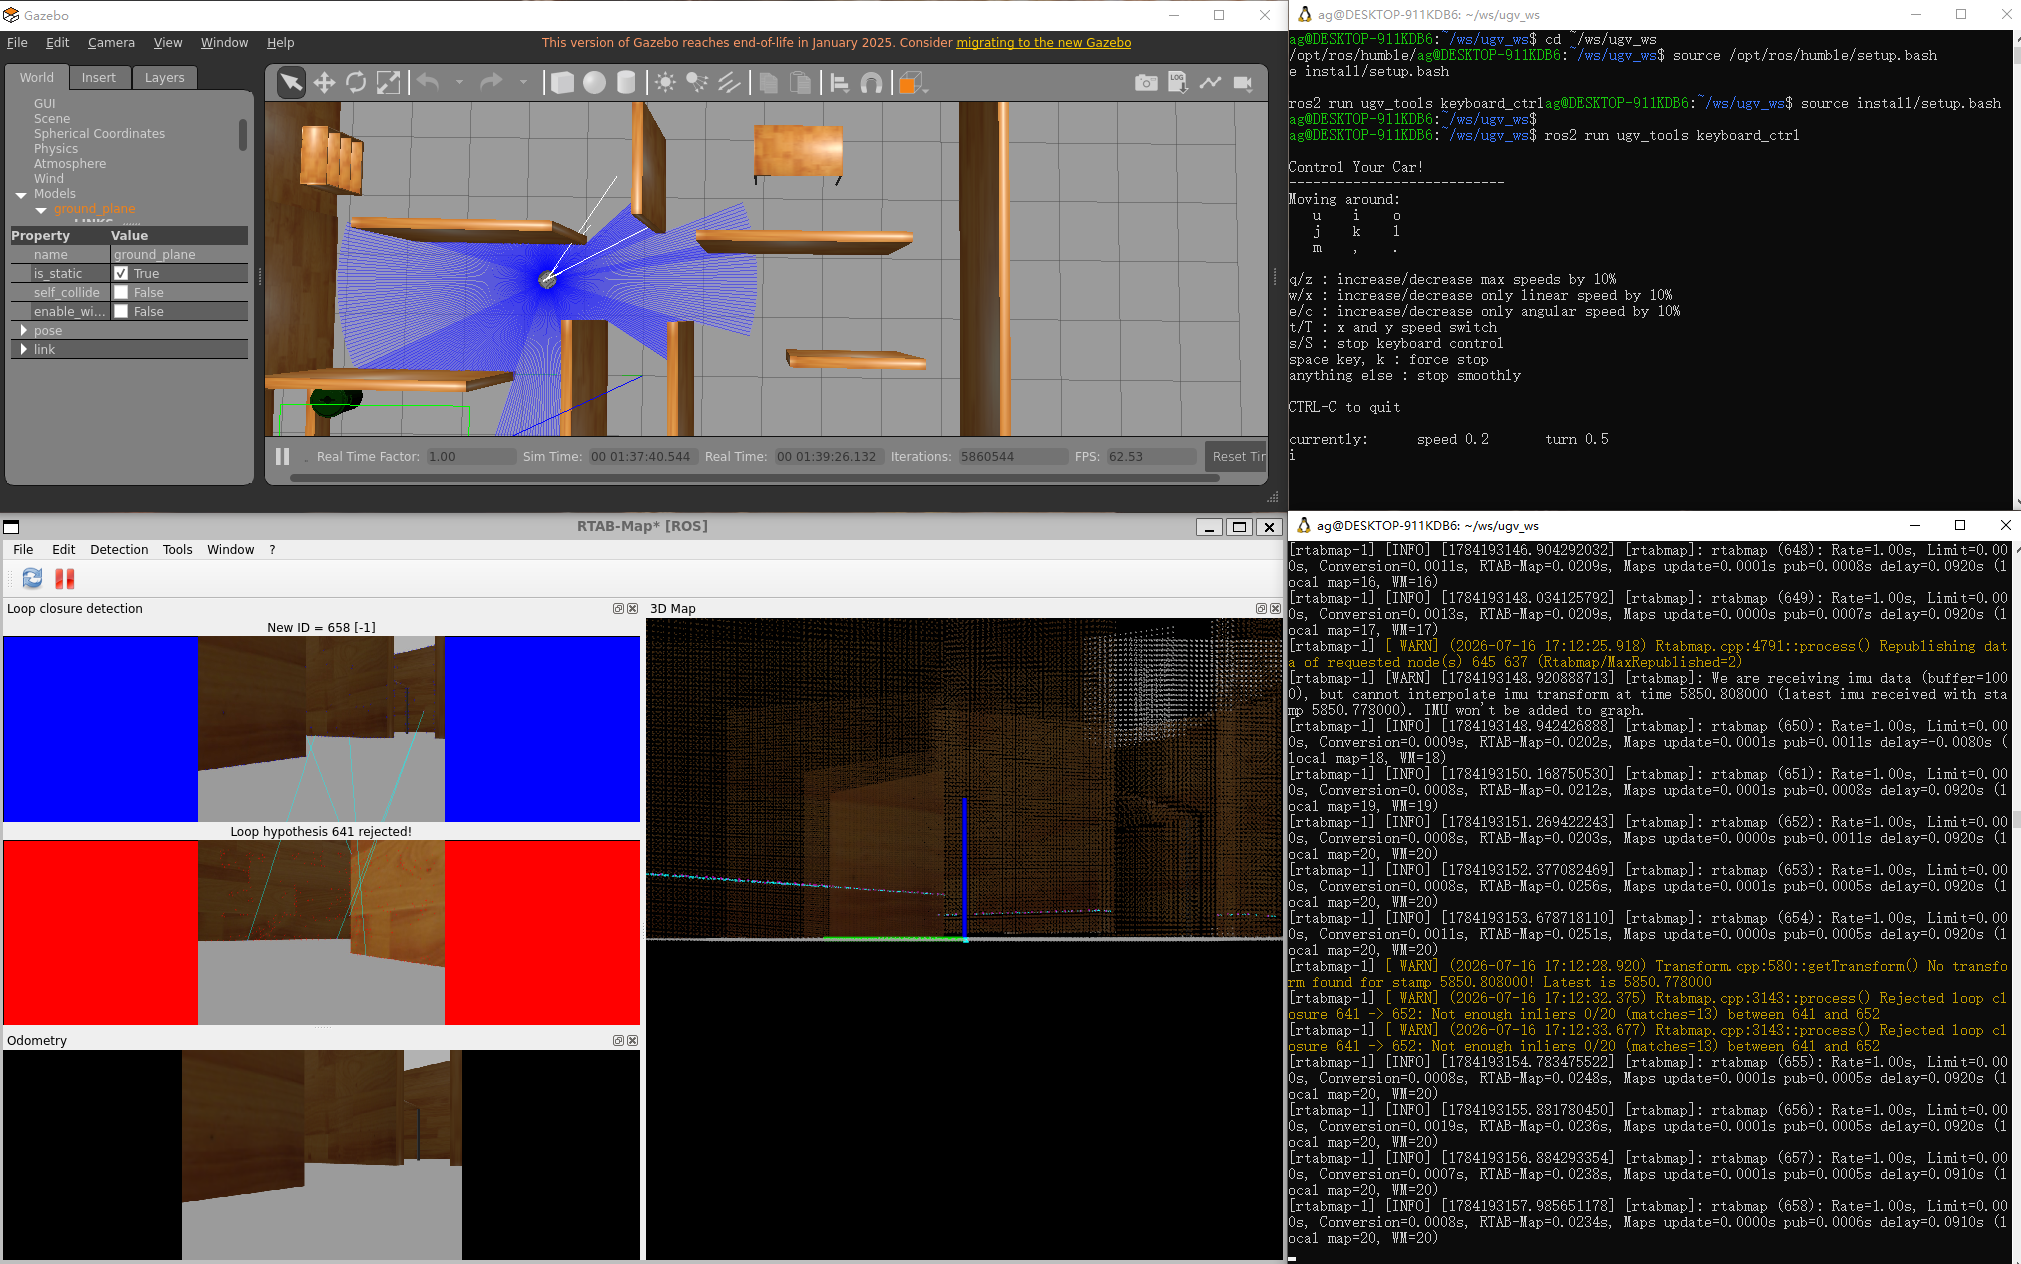Follow the migrating to the new Gazebo link

[x=1043, y=42]
